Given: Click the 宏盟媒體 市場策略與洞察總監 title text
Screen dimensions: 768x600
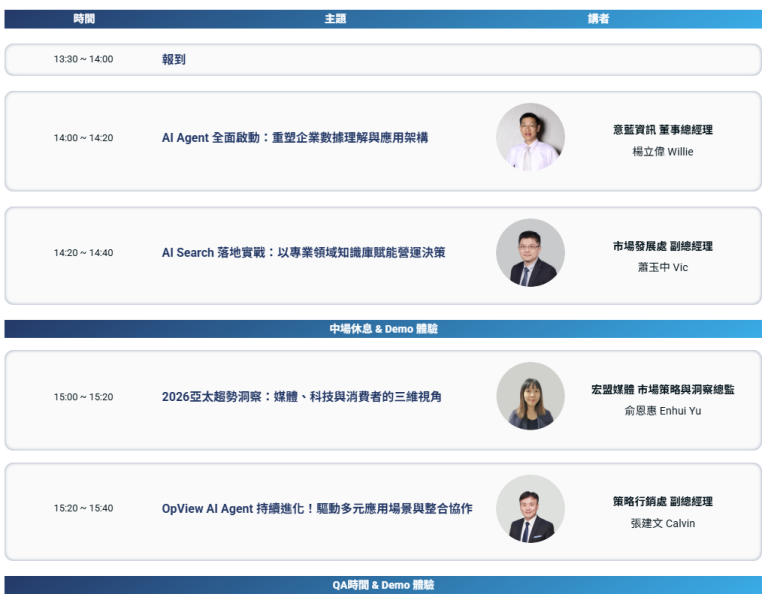Looking at the screenshot, I should [x=662, y=390].
